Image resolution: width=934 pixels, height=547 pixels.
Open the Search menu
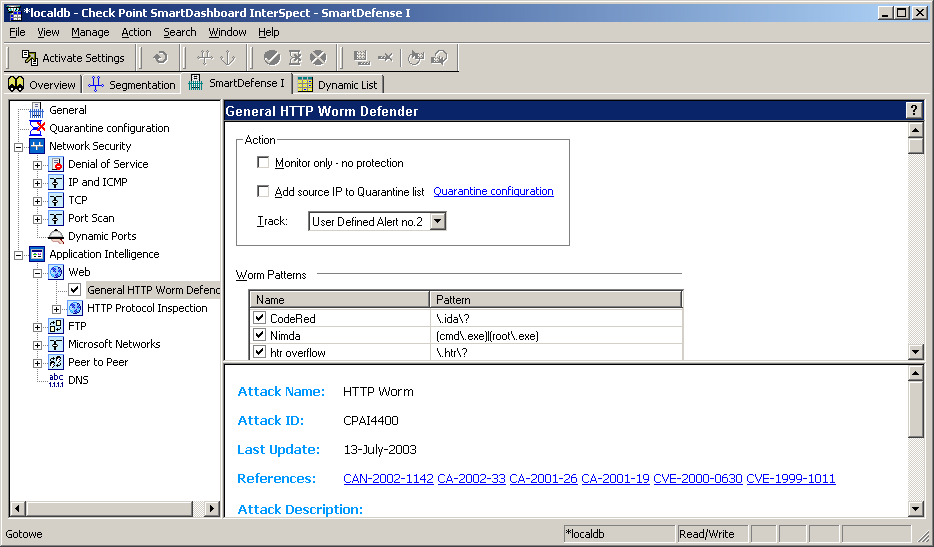click(x=180, y=32)
